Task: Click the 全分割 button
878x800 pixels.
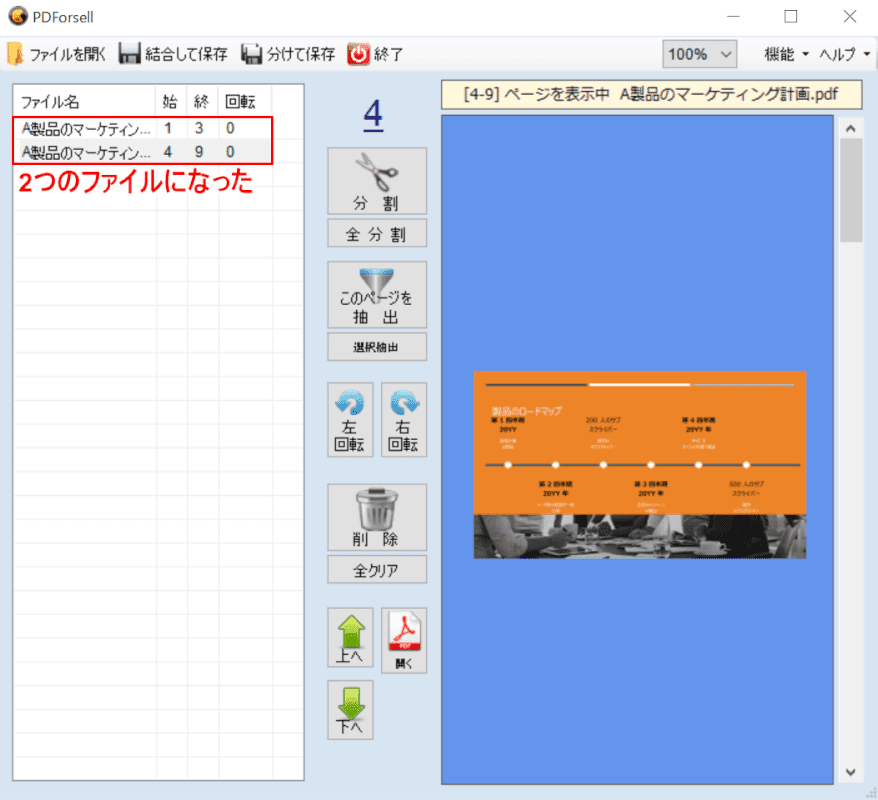Action: click(377, 233)
